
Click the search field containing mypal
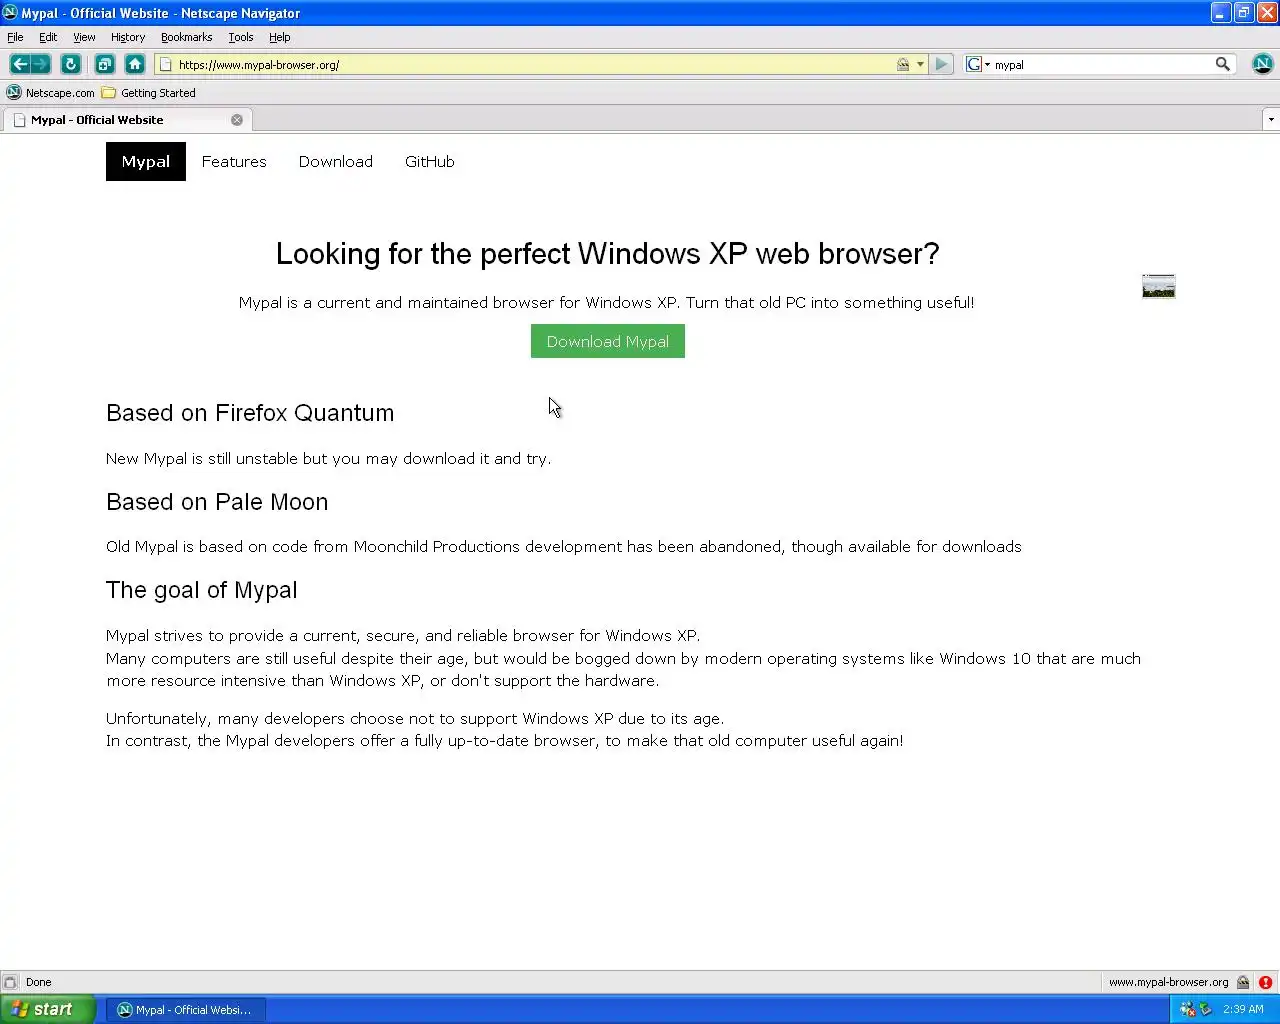[x=1100, y=64]
